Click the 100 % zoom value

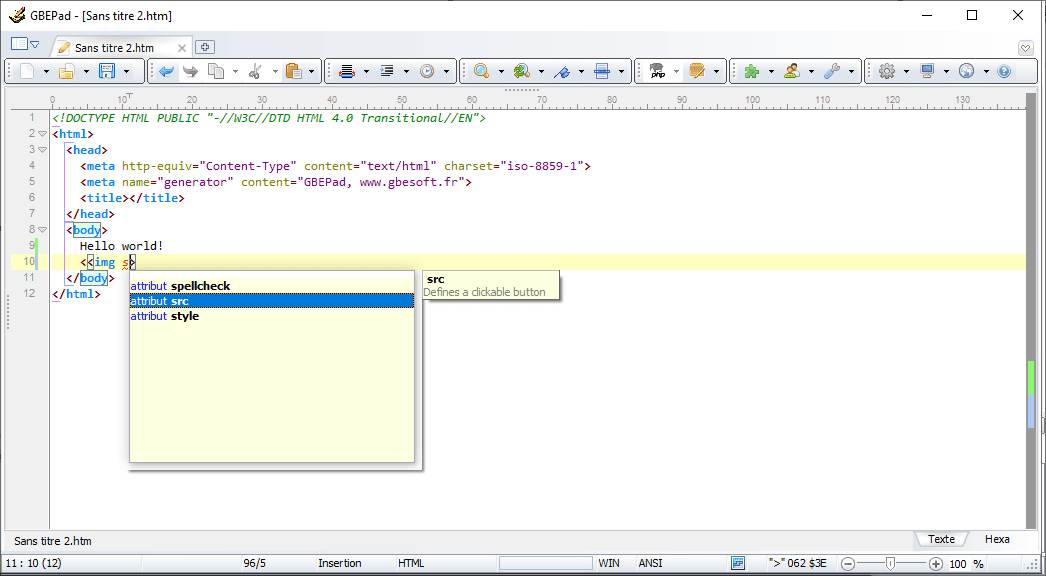pyautogui.click(x=966, y=564)
